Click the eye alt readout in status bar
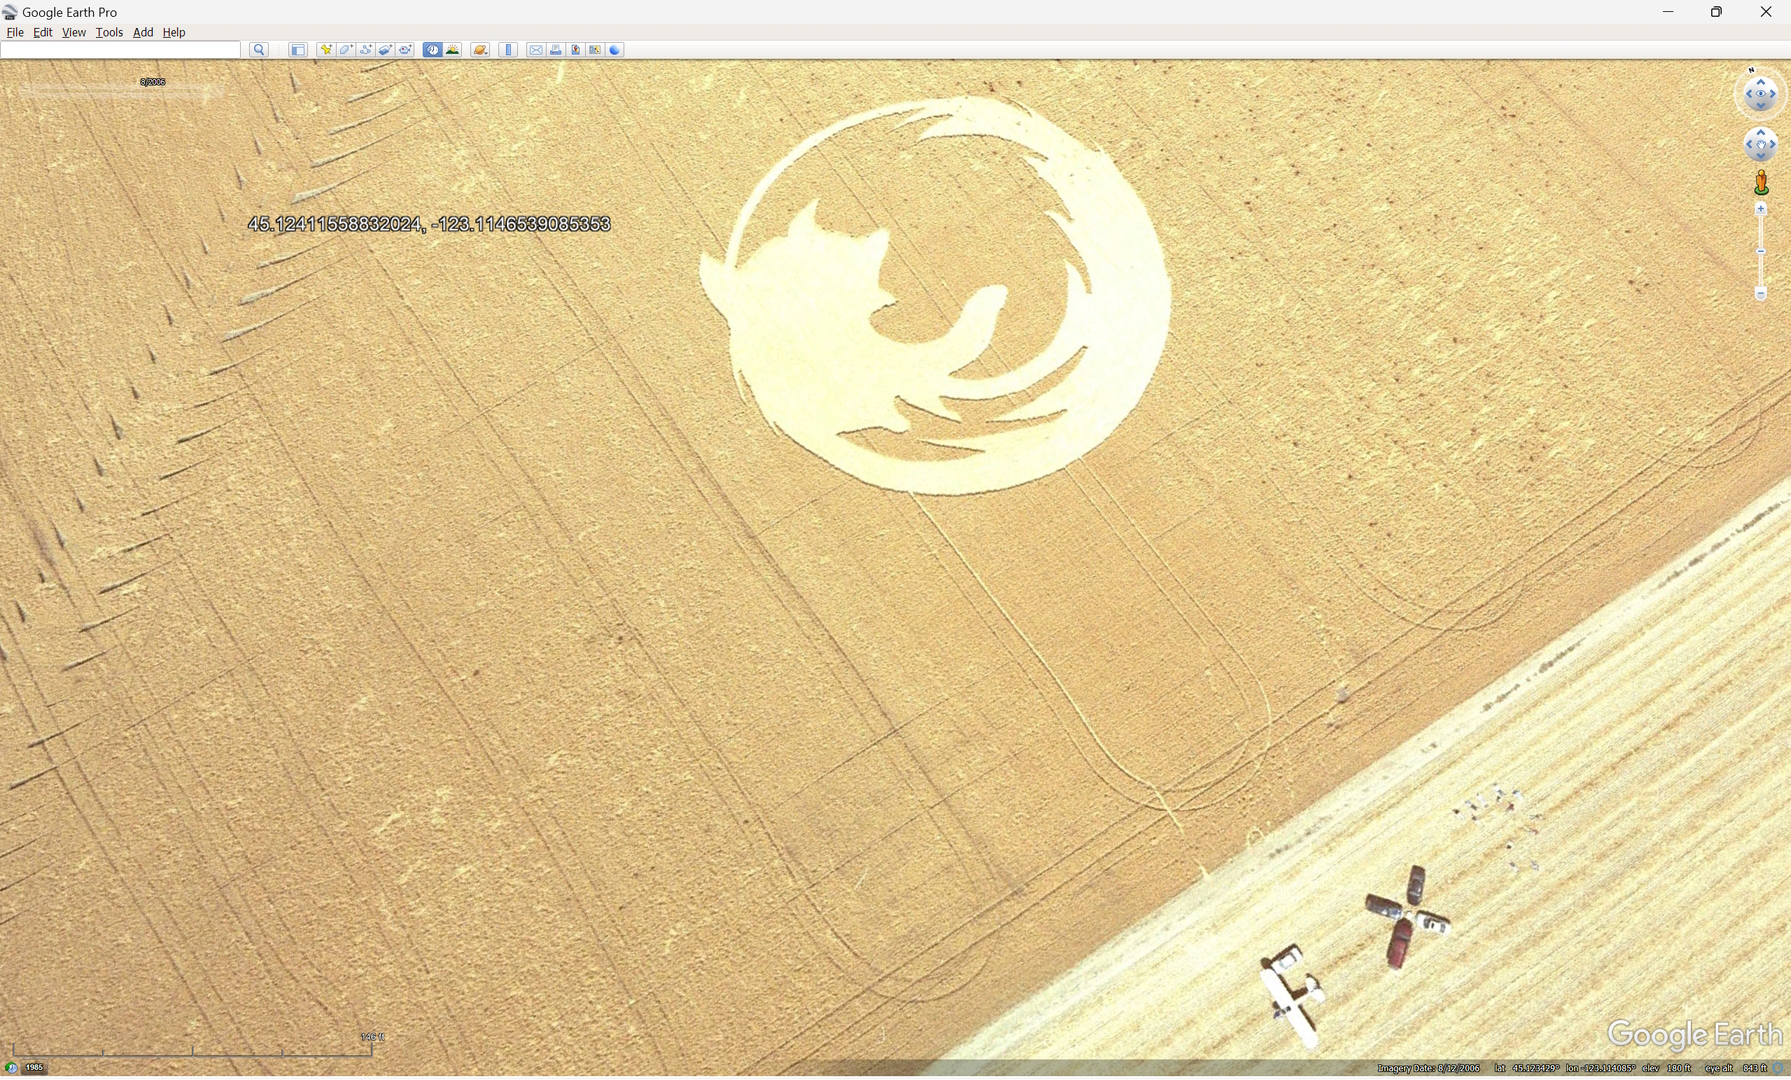This screenshot has height=1080, width=1791. click(x=1735, y=1069)
